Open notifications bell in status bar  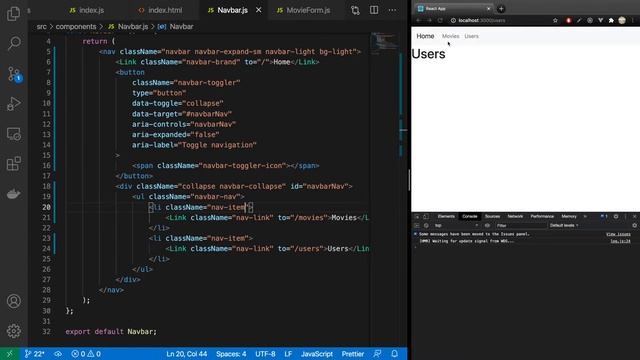pos(394,354)
